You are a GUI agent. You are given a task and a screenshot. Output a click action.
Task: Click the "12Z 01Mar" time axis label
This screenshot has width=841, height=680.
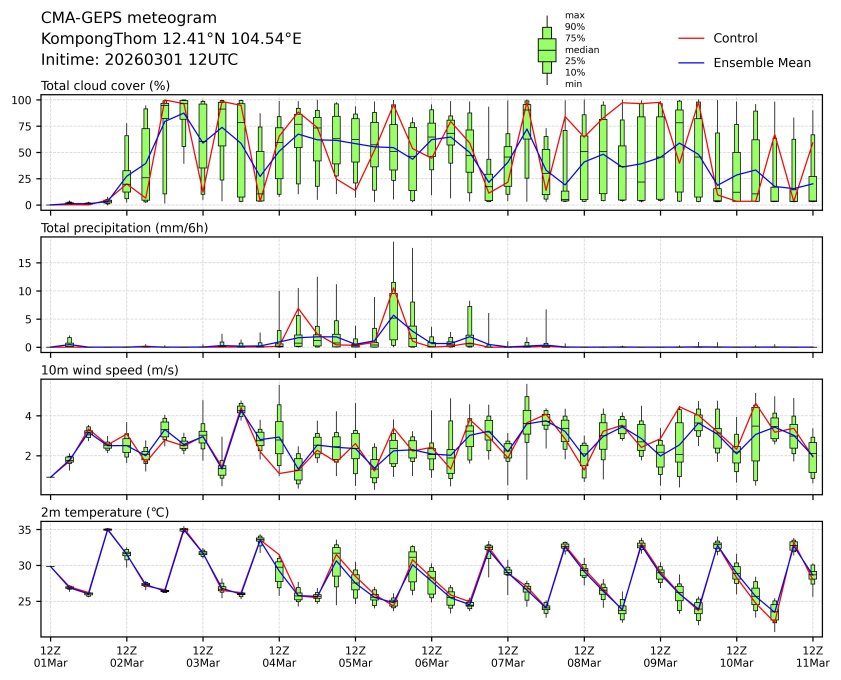[50, 655]
